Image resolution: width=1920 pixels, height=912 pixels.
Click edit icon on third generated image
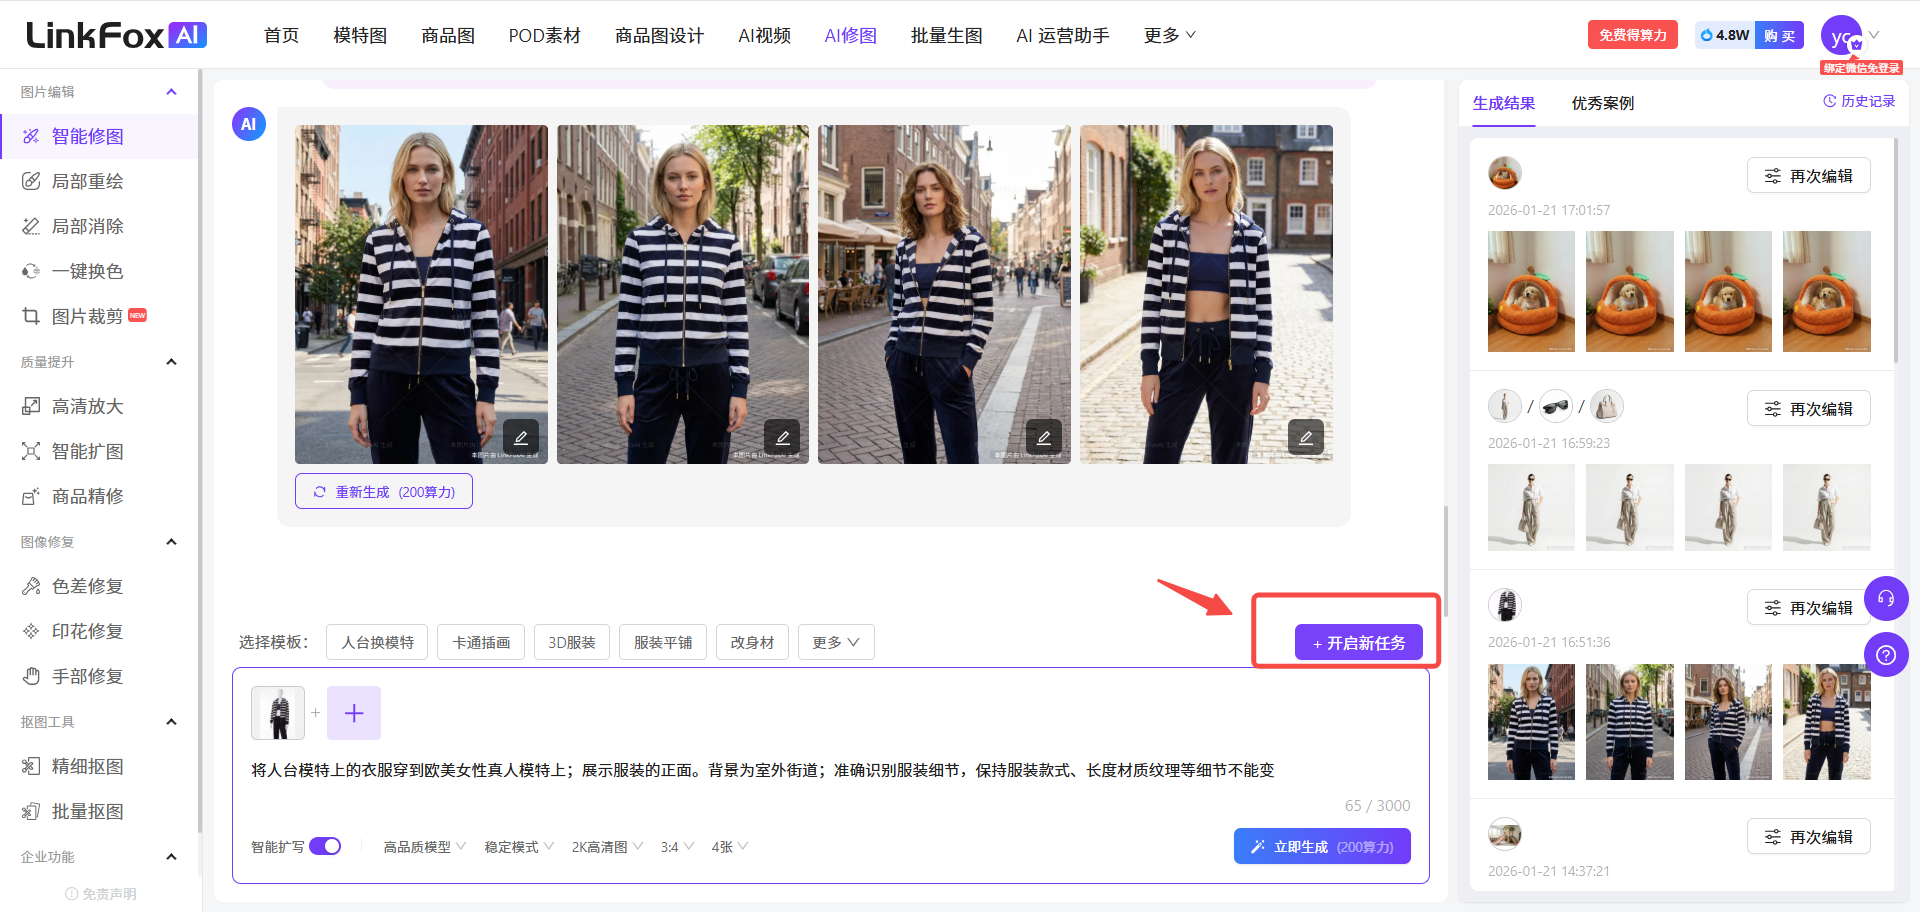[x=1044, y=437]
